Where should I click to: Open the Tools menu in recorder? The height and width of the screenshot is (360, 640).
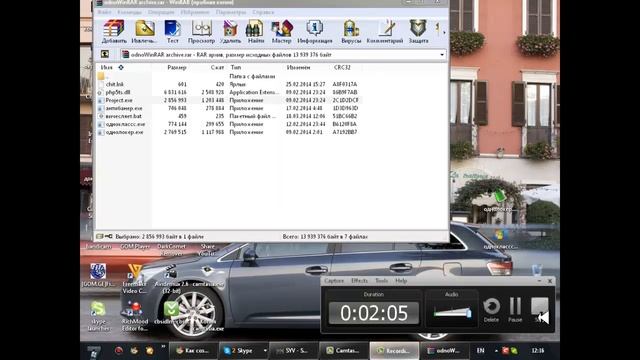point(381,281)
